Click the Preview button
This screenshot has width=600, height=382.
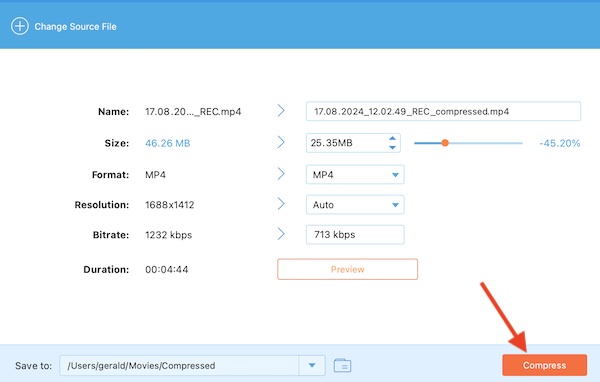point(347,269)
